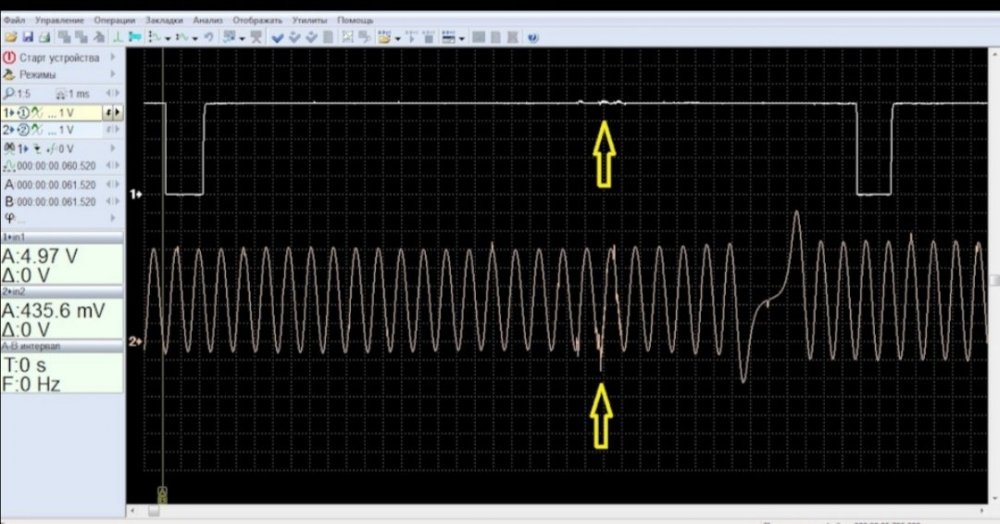1000x524 pixels.
Task: Click time base stepper arrows next to 1 ms
Action: coord(112,94)
